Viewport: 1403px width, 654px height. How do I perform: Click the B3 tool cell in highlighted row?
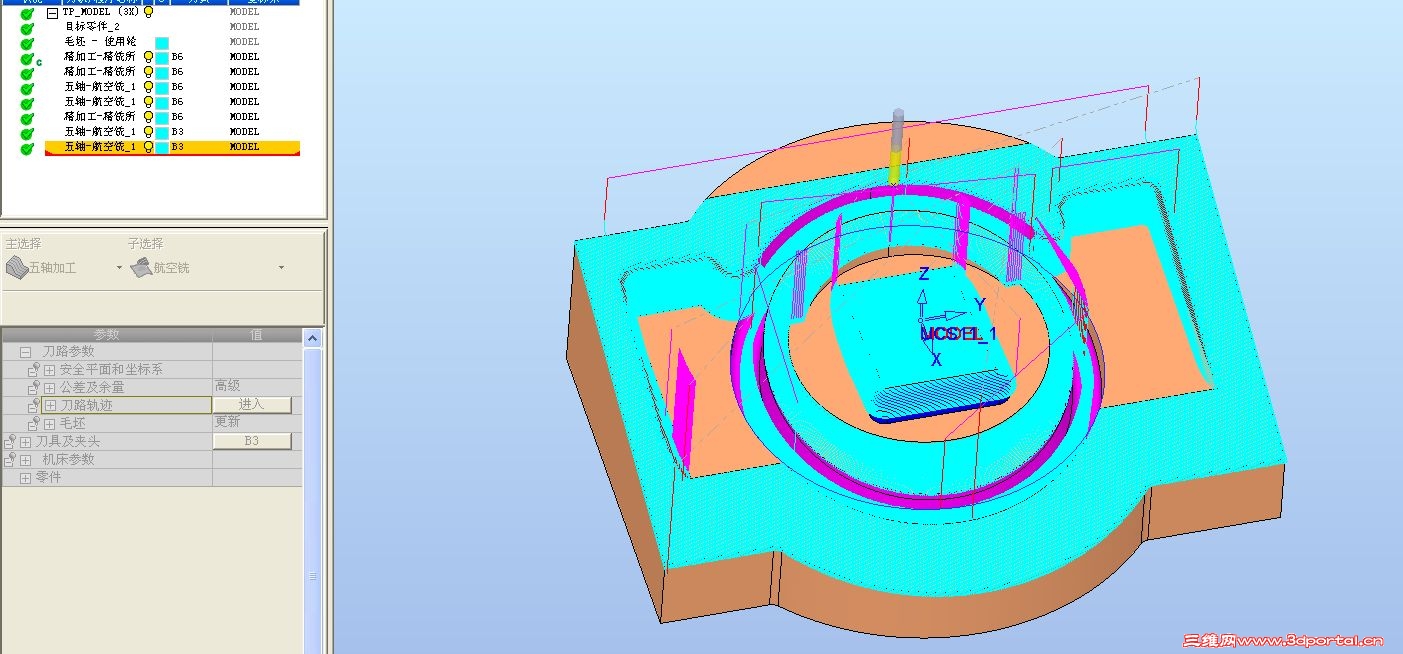(178, 147)
